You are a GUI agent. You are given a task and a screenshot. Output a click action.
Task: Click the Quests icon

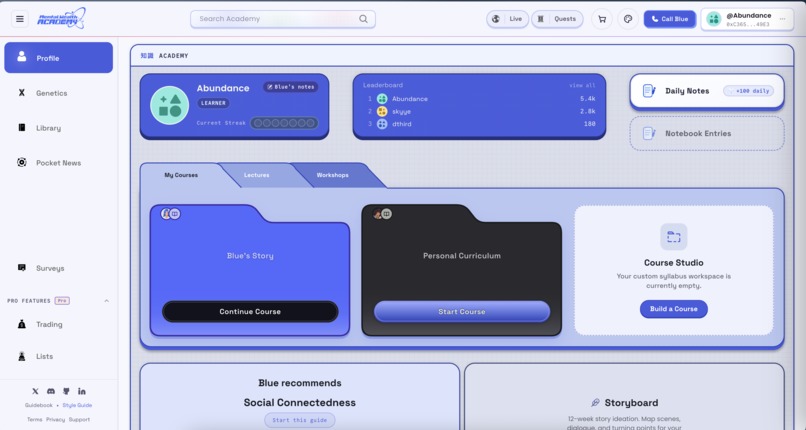[540, 19]
